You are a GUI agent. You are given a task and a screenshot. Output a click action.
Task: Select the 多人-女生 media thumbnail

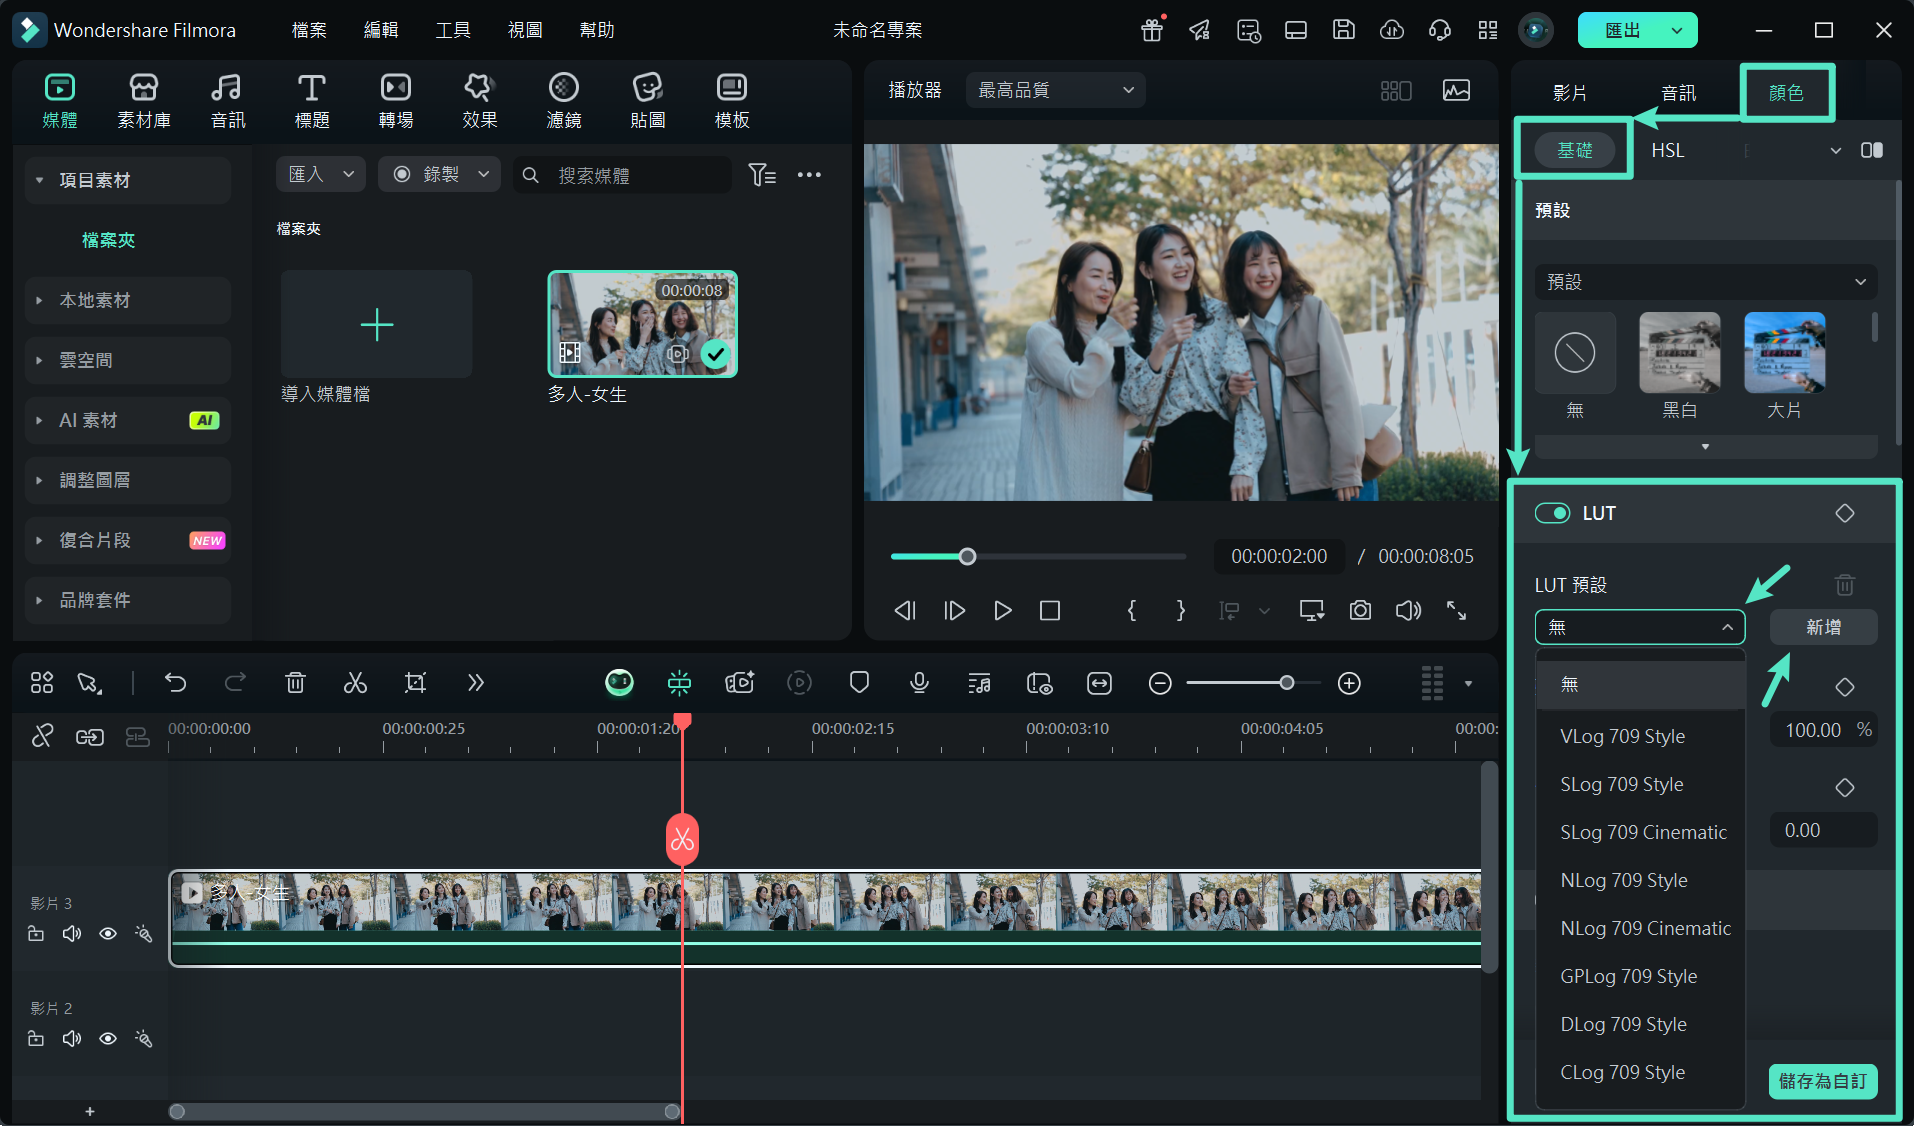[x=642, y=324]
